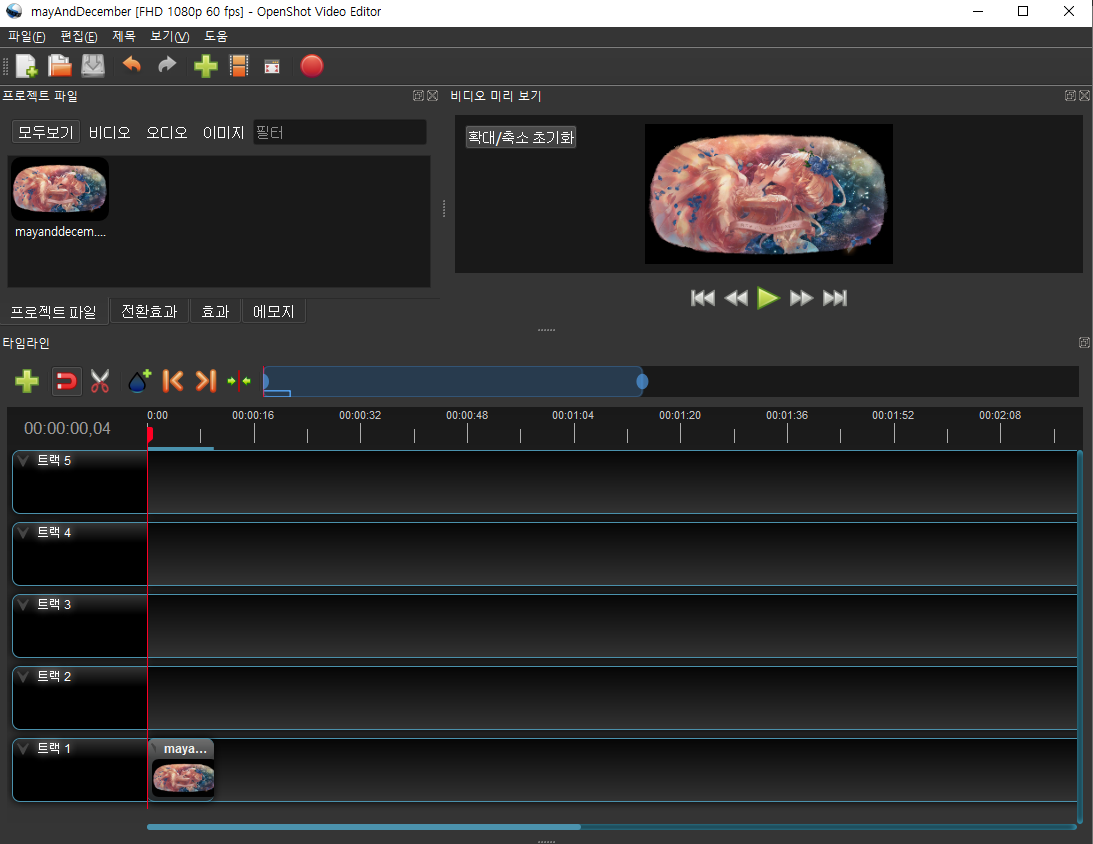Save project with the toolbar save icon

click(93, 66)
